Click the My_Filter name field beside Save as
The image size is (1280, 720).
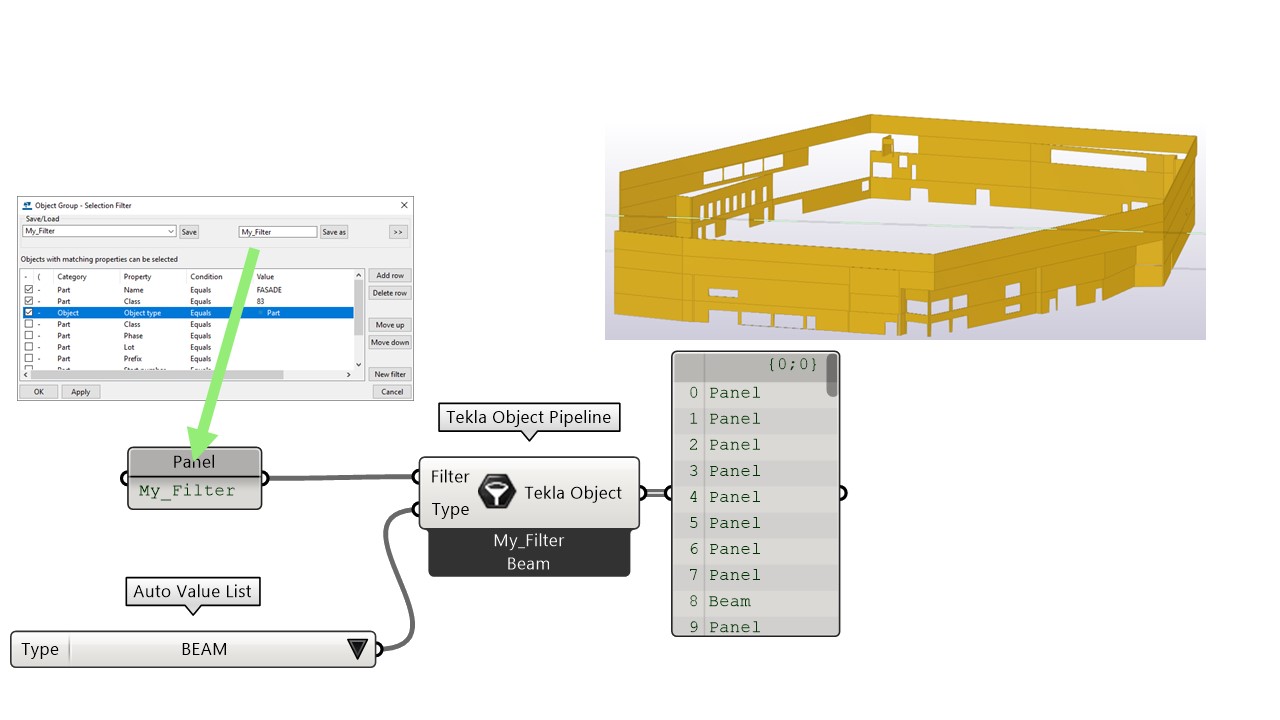tap(278, 232)
